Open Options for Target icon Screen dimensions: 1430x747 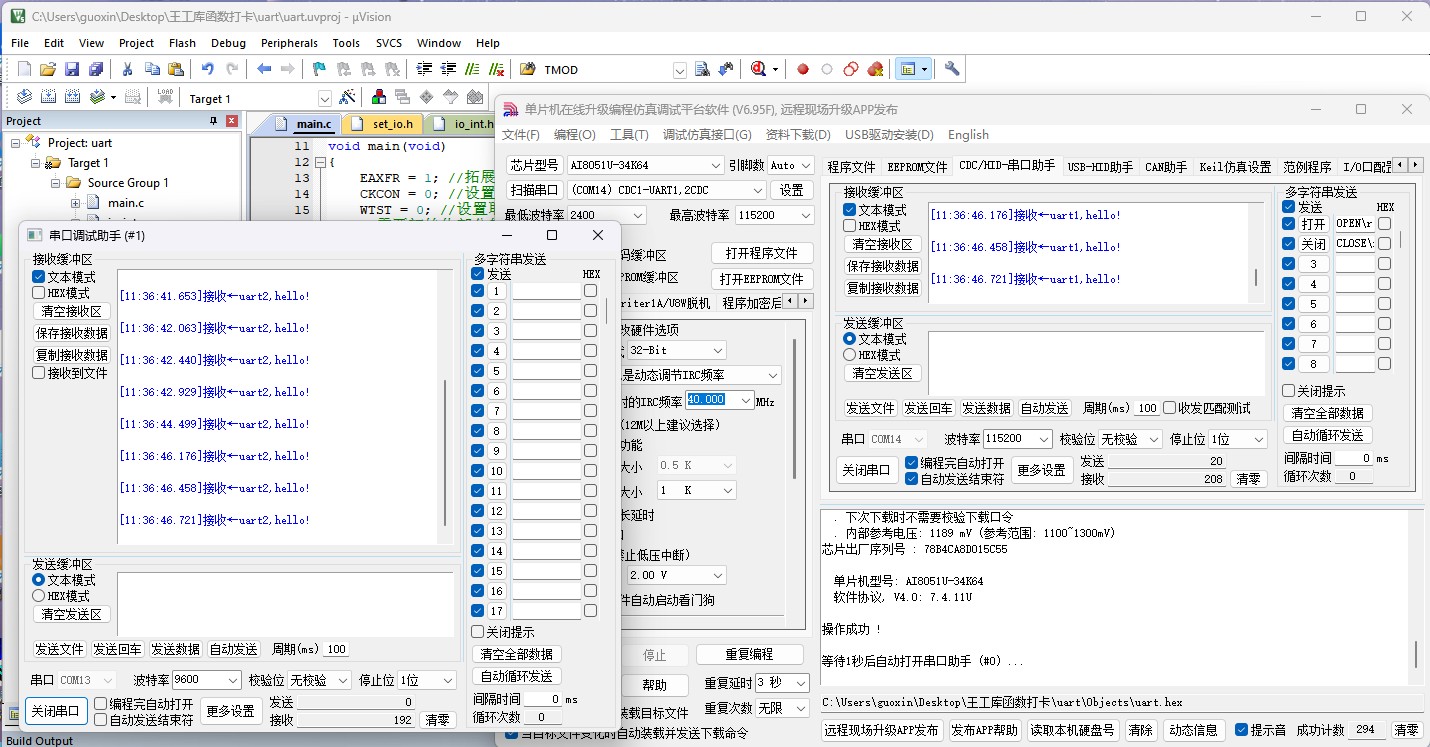[347, 97]
